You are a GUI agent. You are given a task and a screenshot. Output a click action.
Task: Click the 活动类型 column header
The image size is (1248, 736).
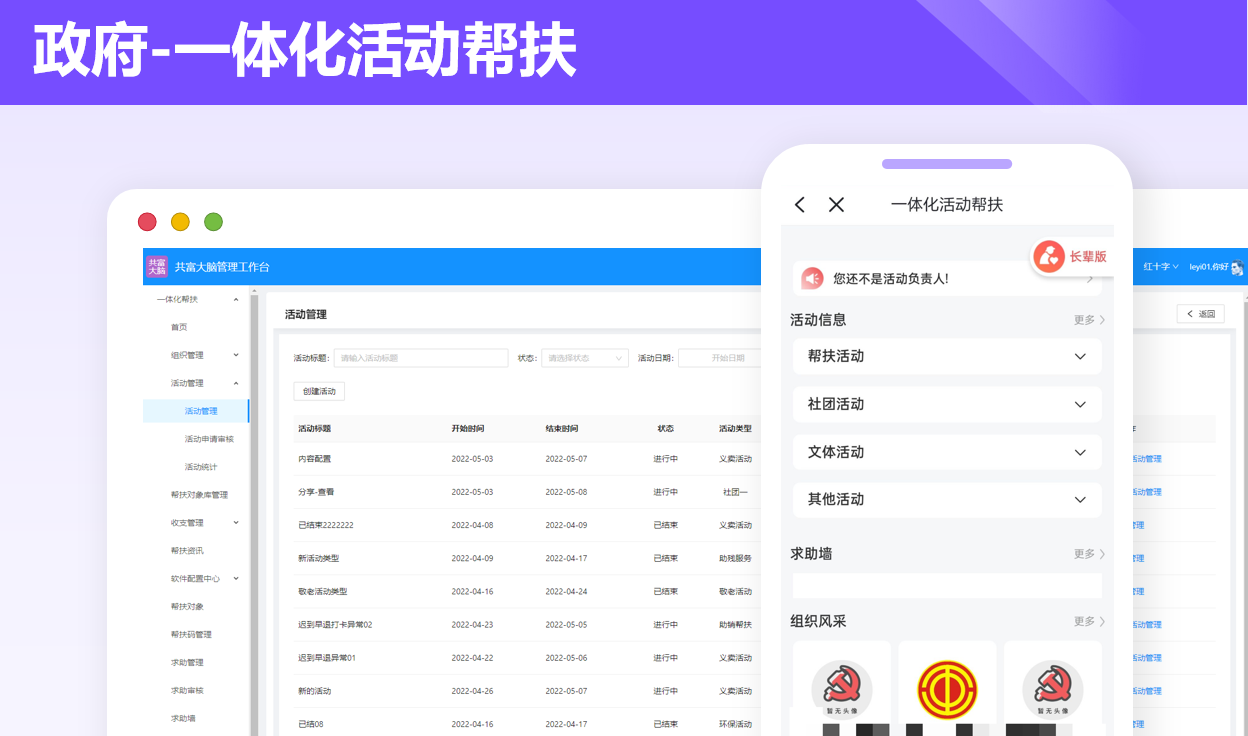click(x=735, y=429)
